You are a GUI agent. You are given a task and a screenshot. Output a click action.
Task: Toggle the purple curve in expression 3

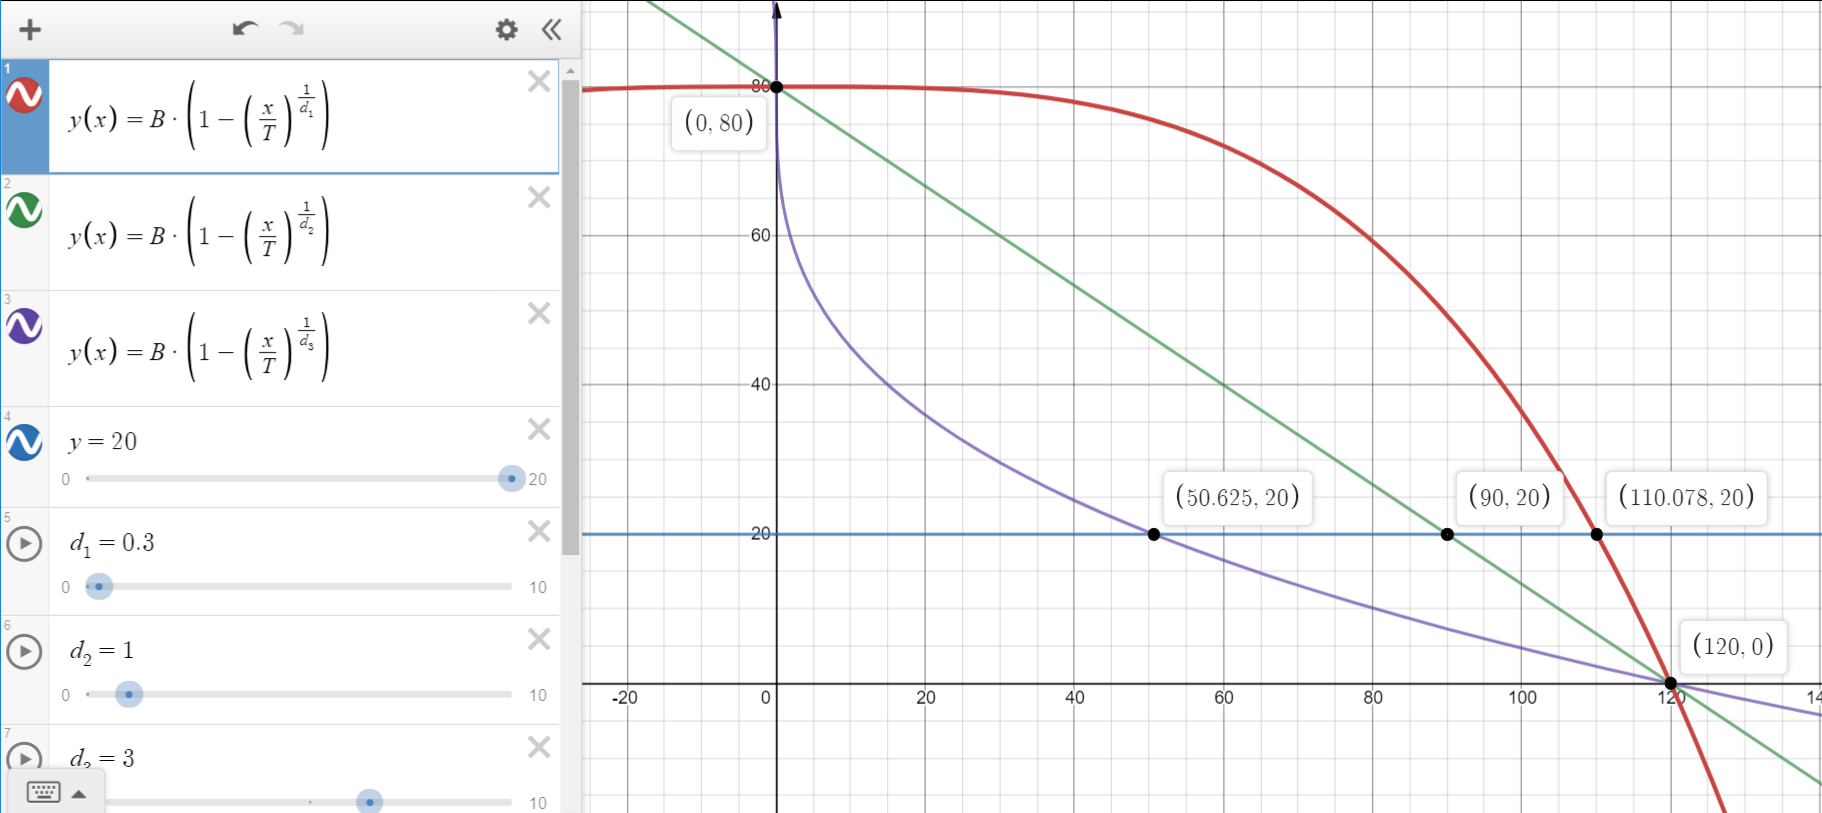tap(24, 326)
